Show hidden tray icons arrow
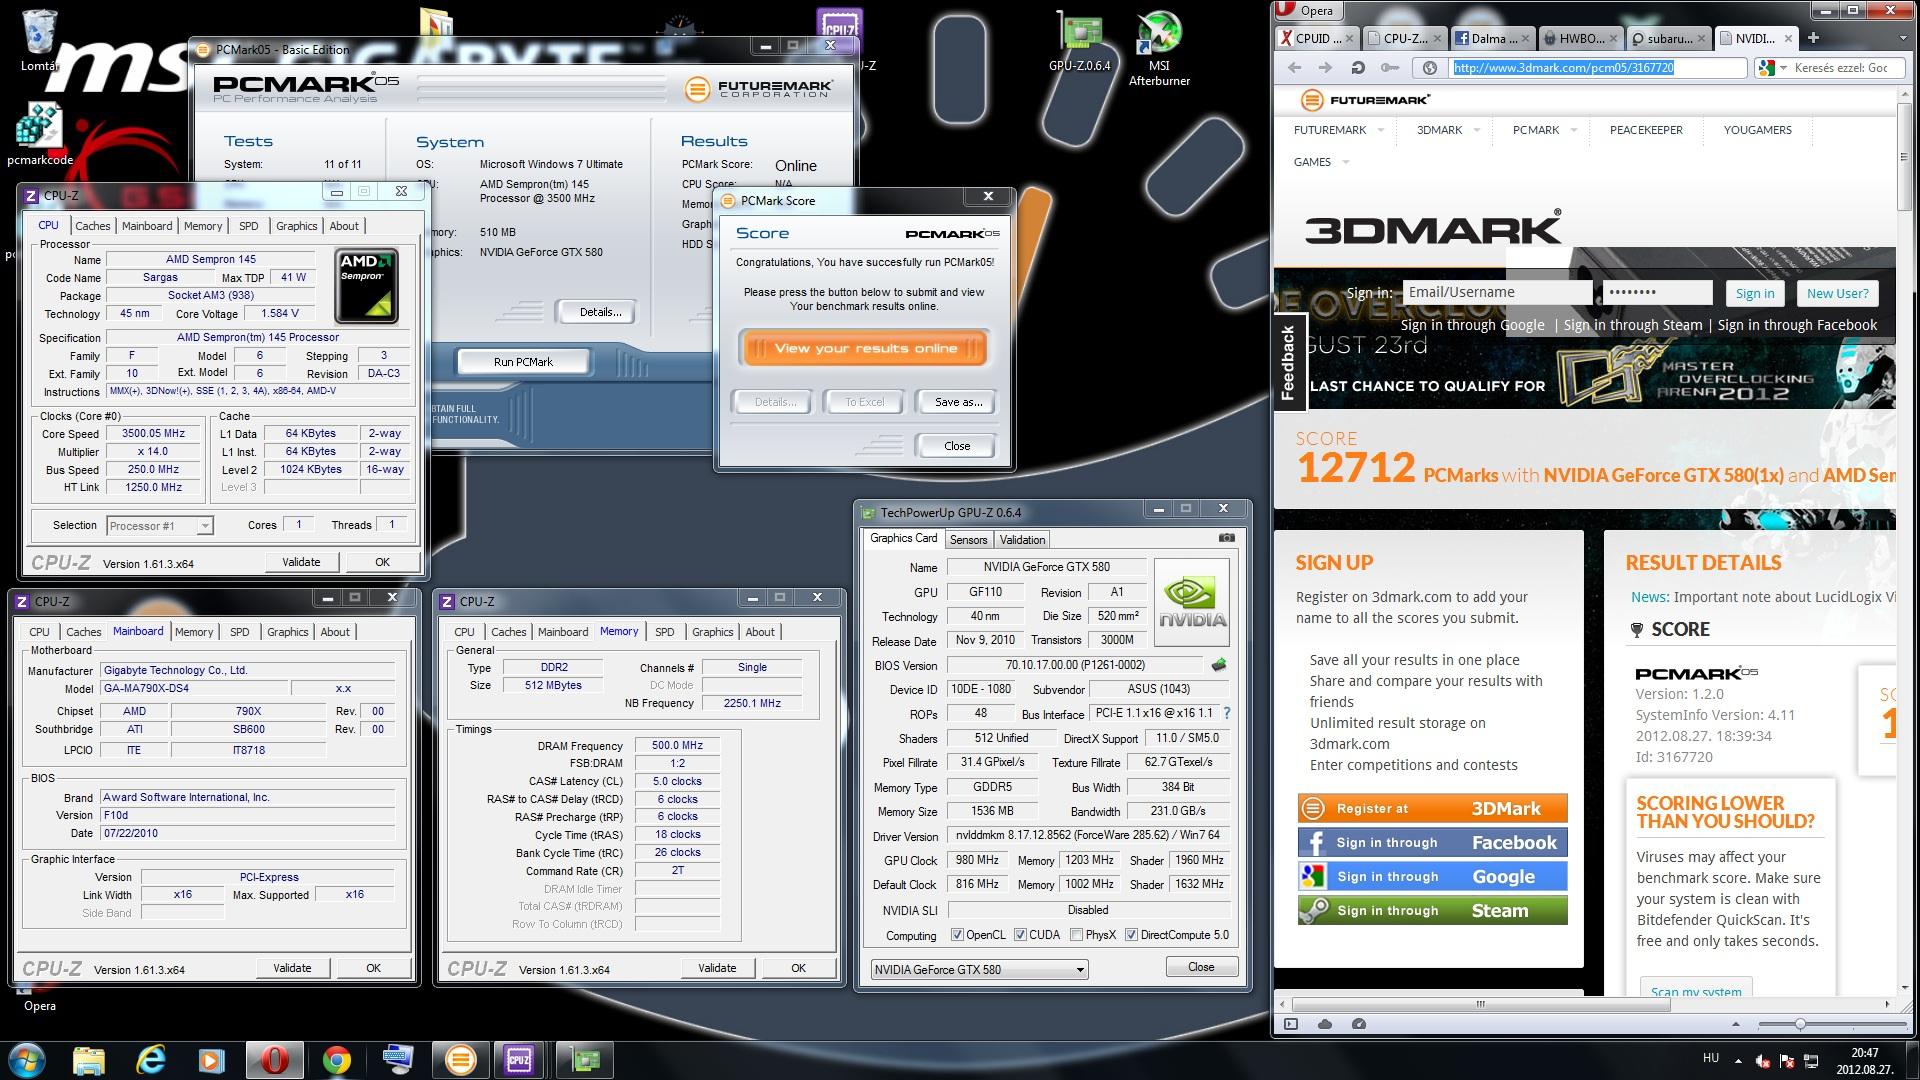Image resolution: width=1920 pixels, height=1080 pixels. 1737,1061
